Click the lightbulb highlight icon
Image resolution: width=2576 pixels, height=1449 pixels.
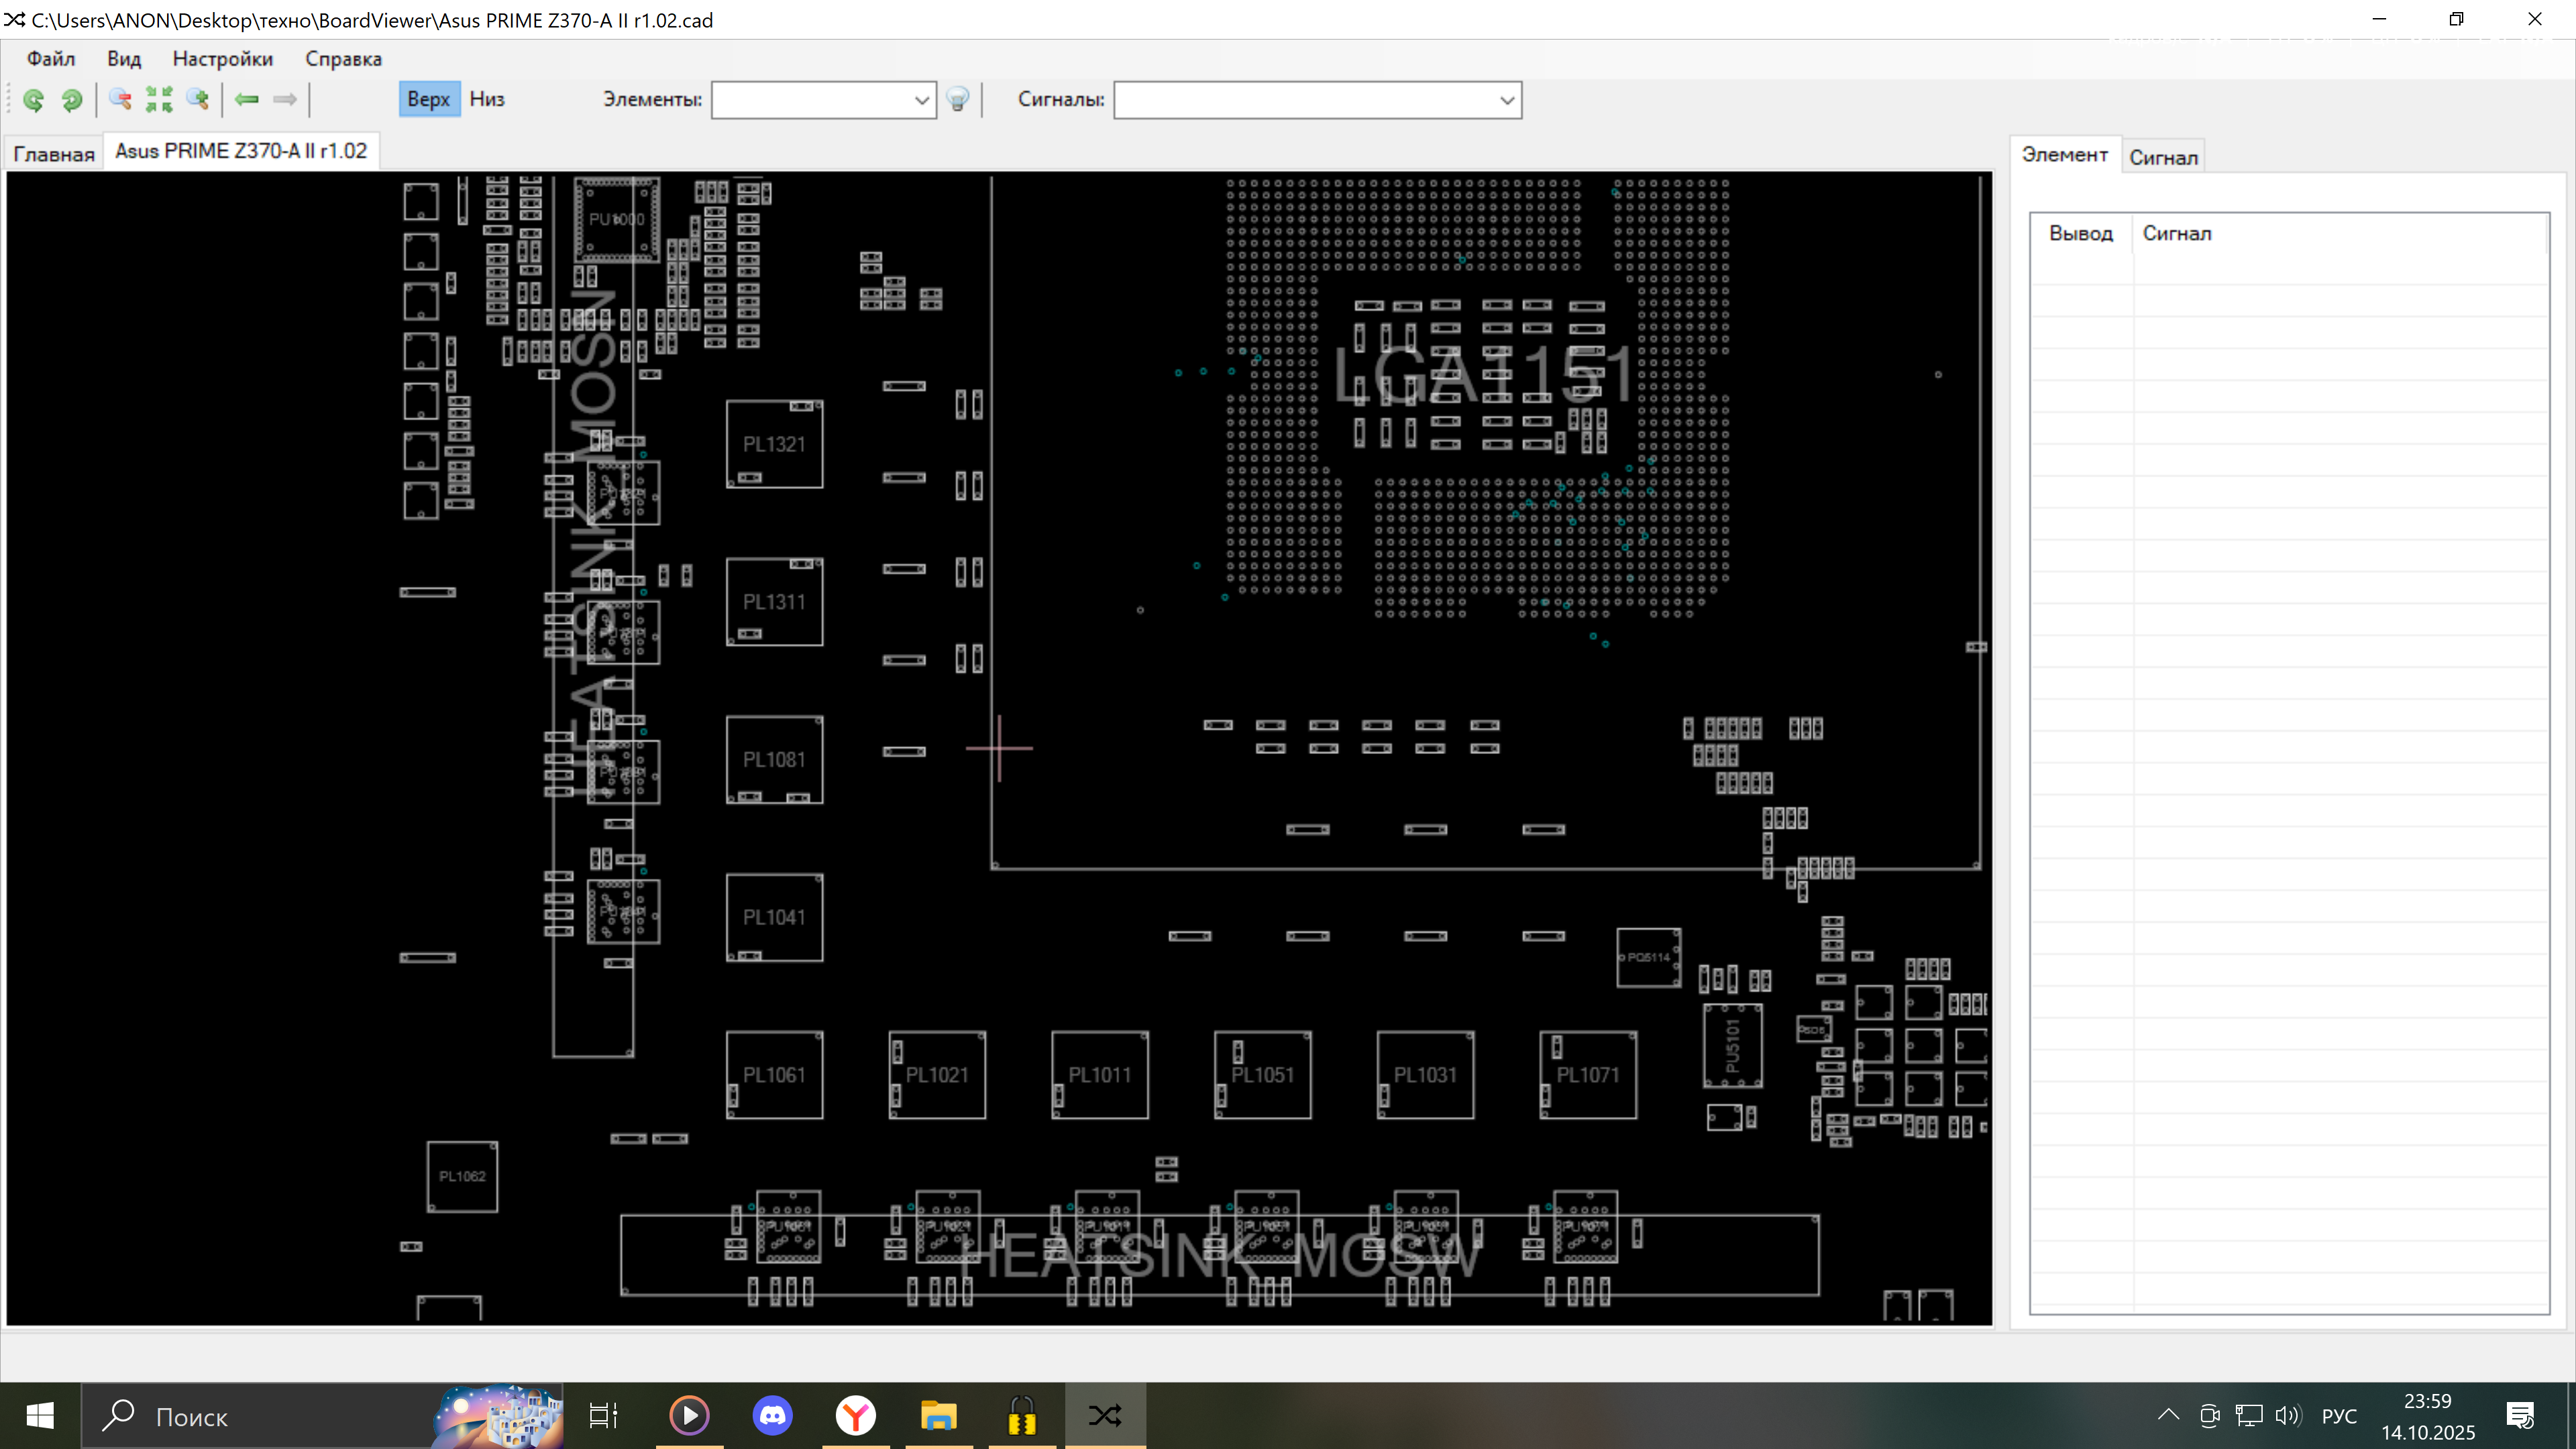[x=957, y=99]
